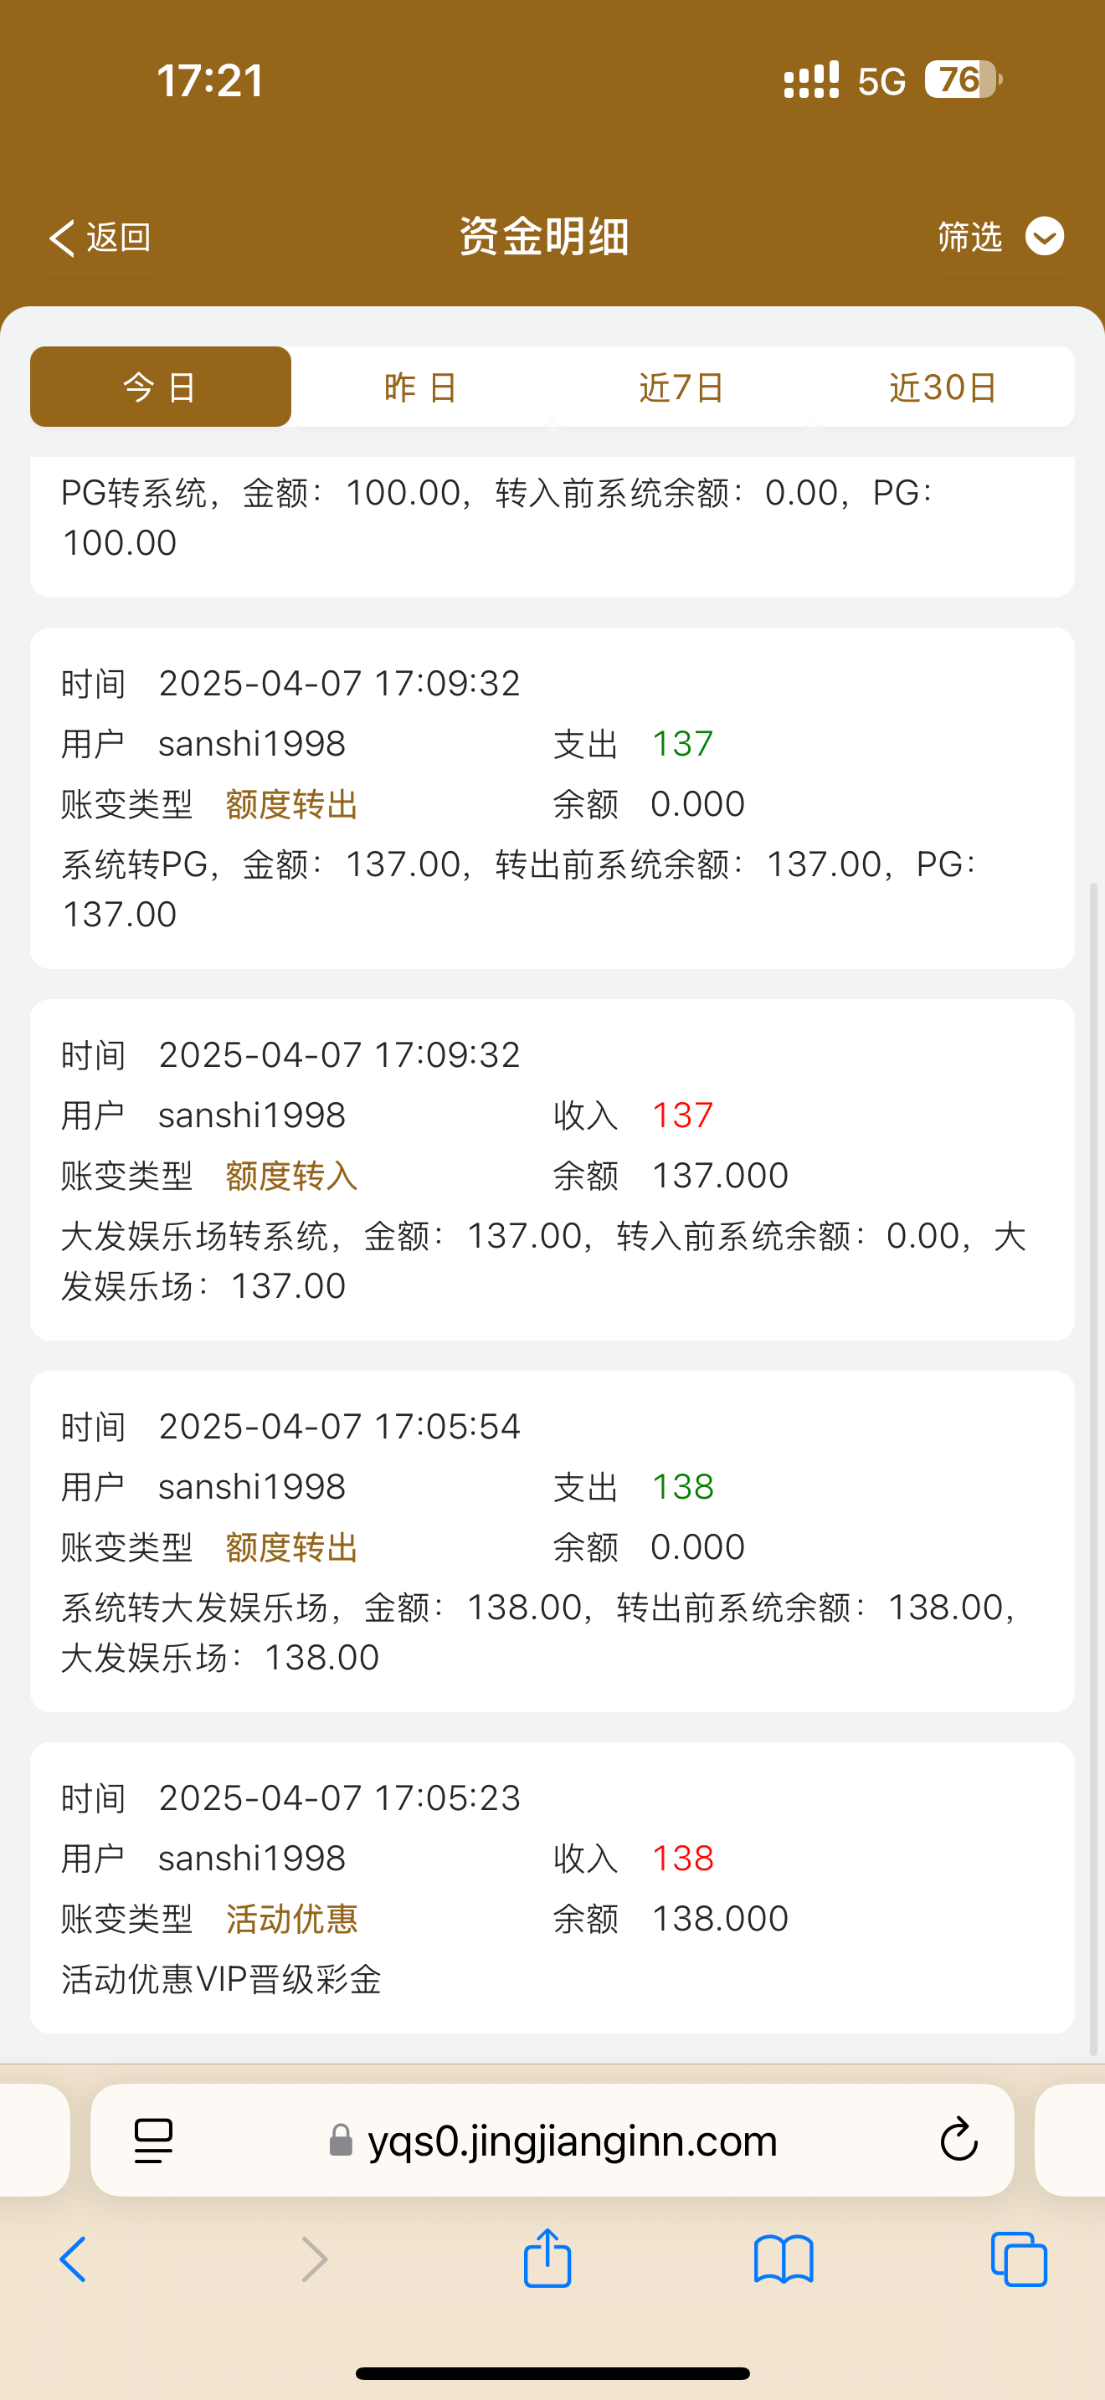Click the 筛选 filter label
The height and width of the screenshot is (2400, 1105).
point(969,237)
